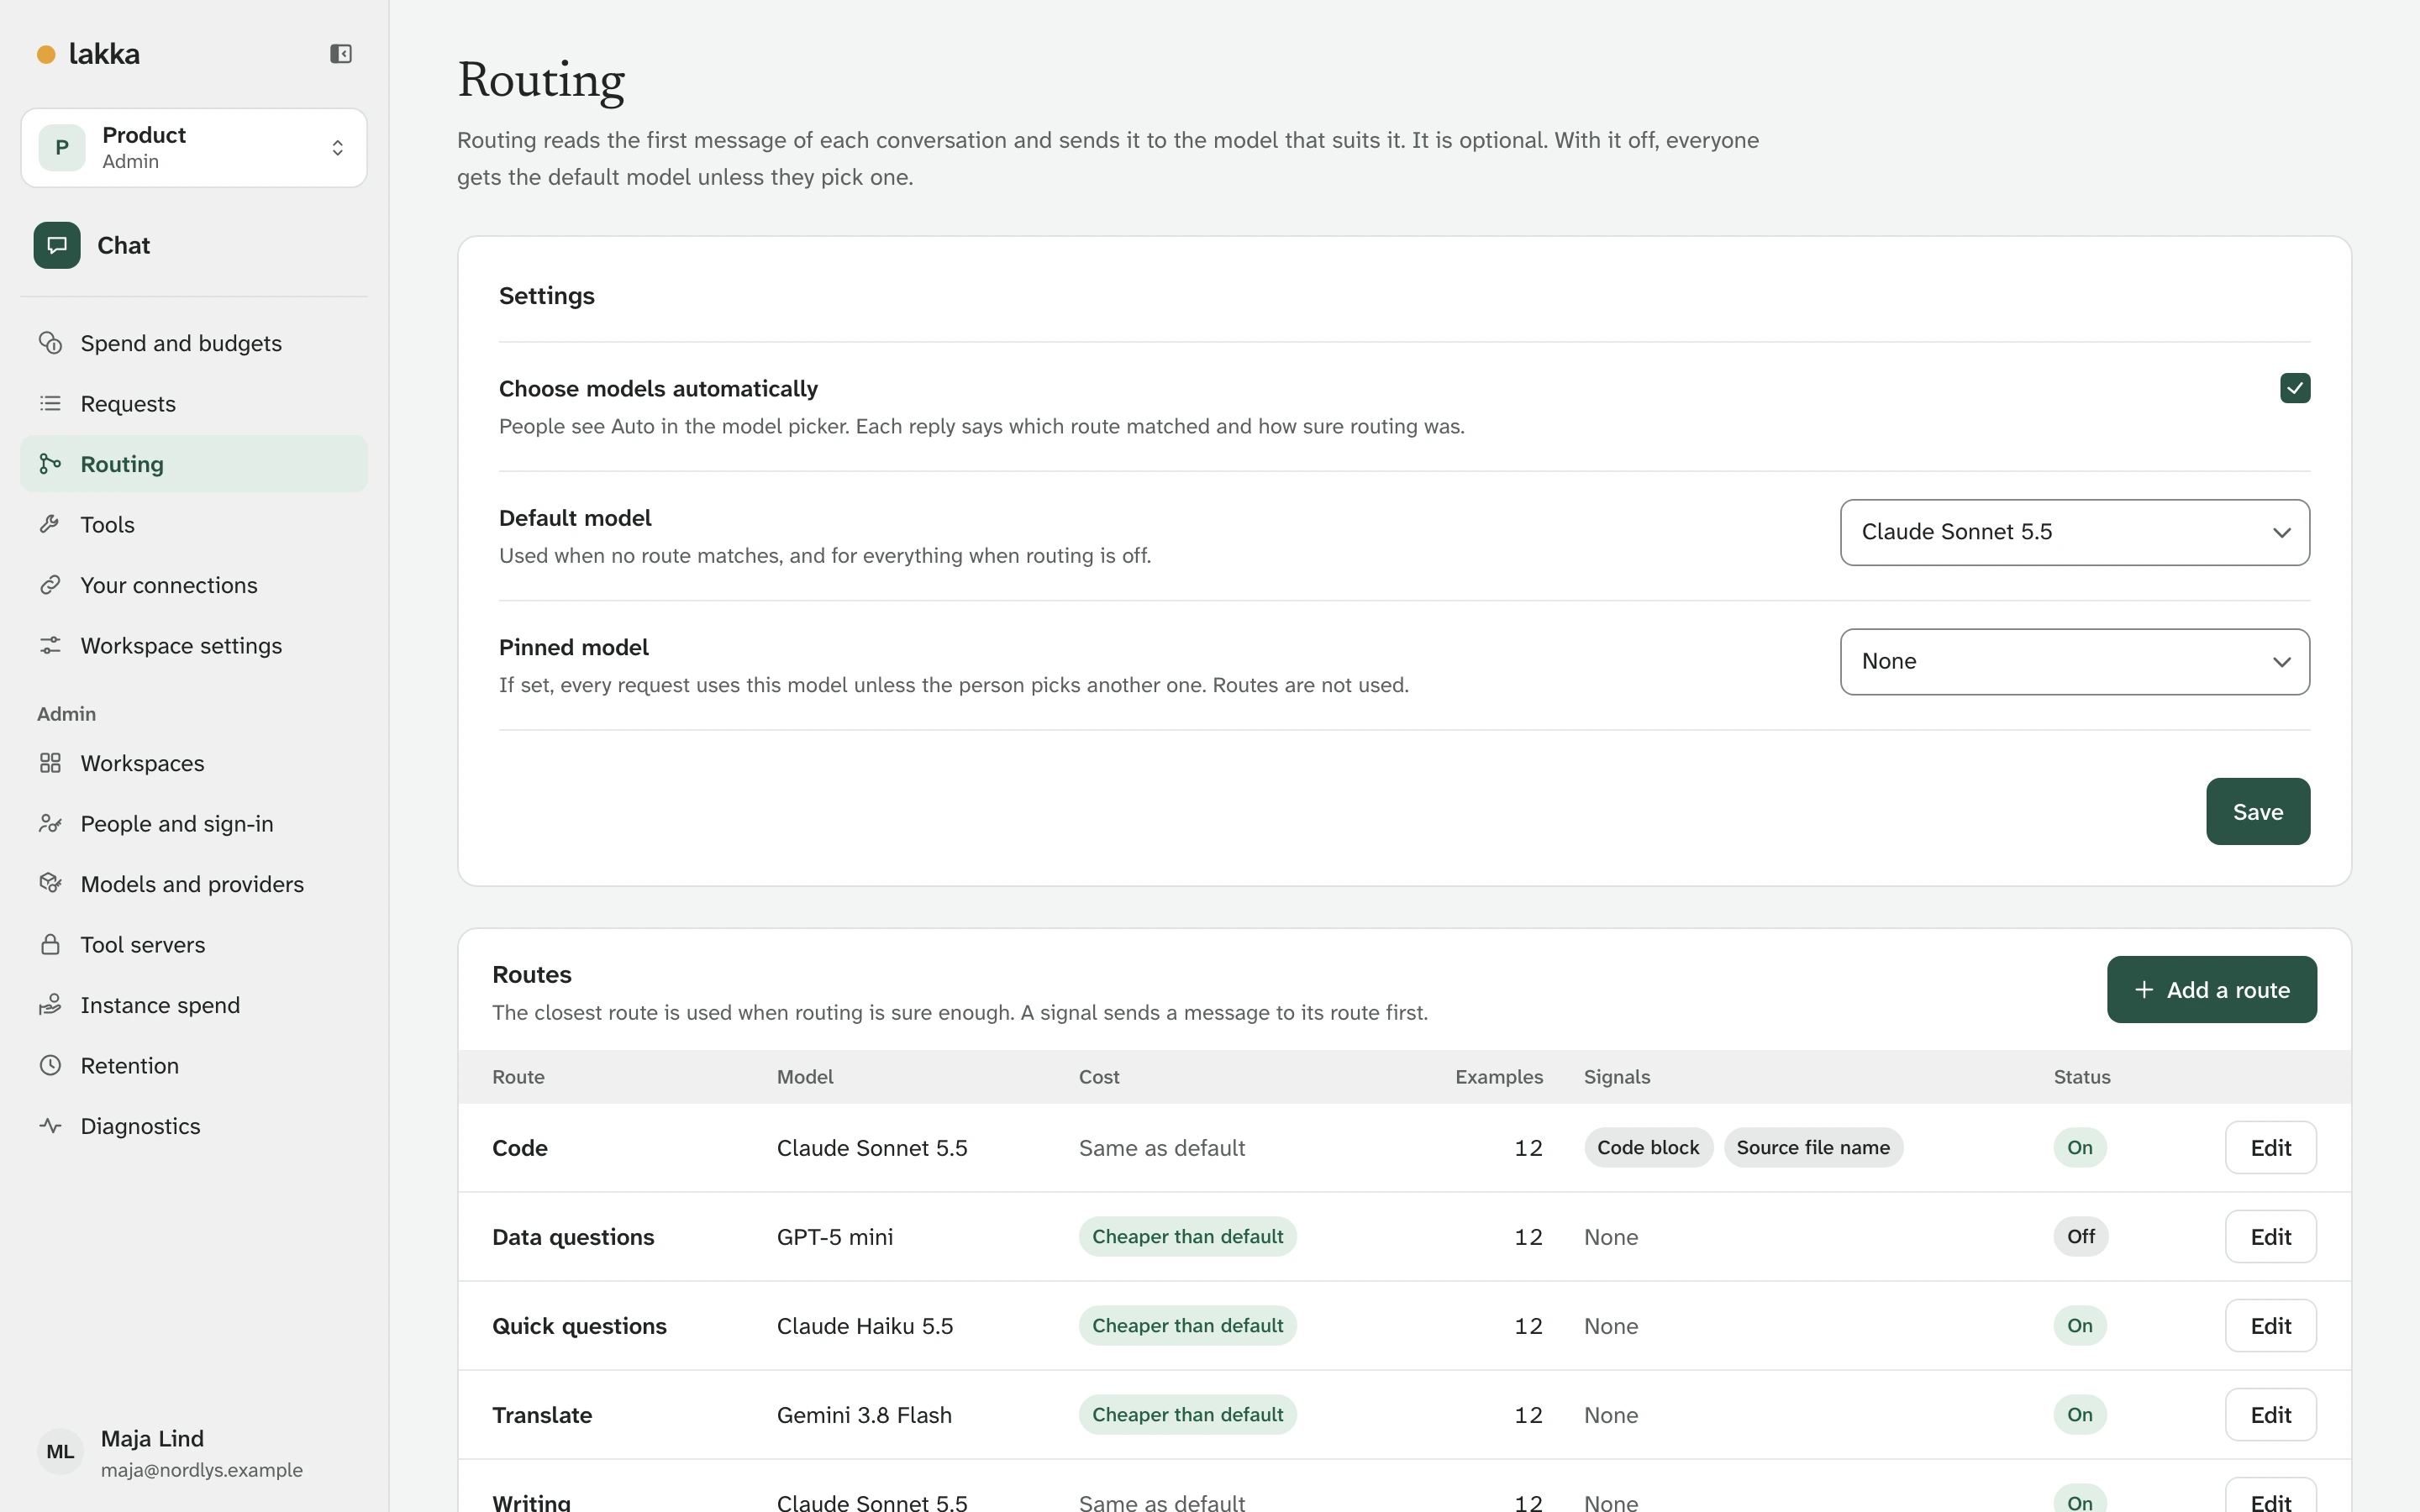The width and height of the screenshot is (2420, 1512).
Task: Navigate to Retention
Action: coord(194,1066)
